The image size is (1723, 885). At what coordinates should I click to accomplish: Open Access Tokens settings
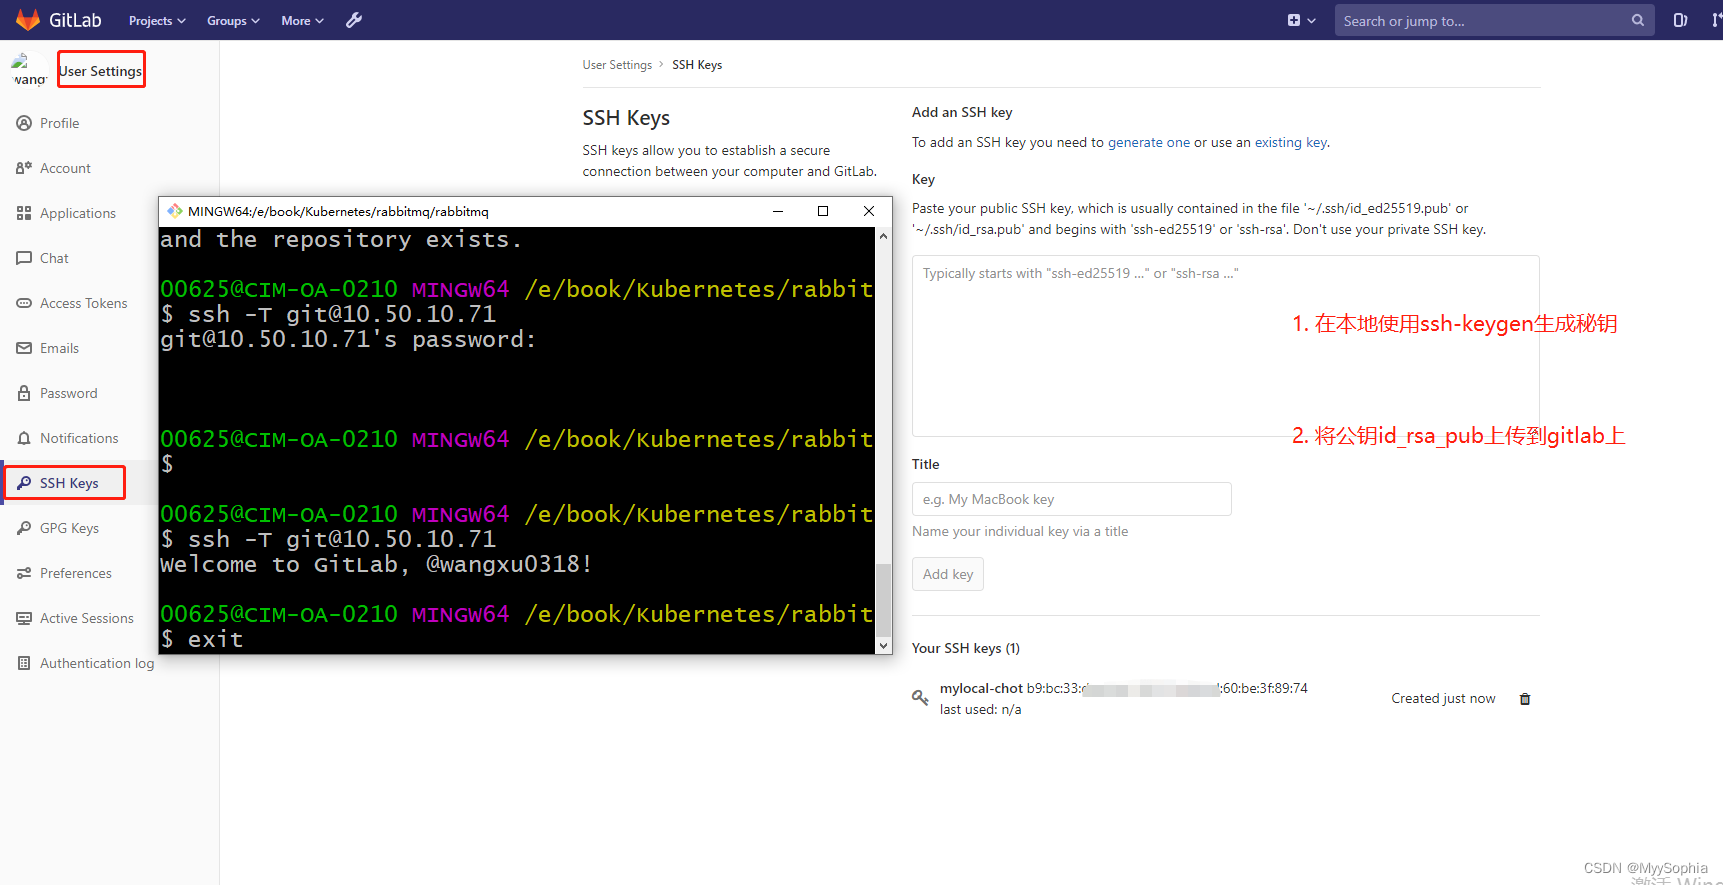[84, 303]
